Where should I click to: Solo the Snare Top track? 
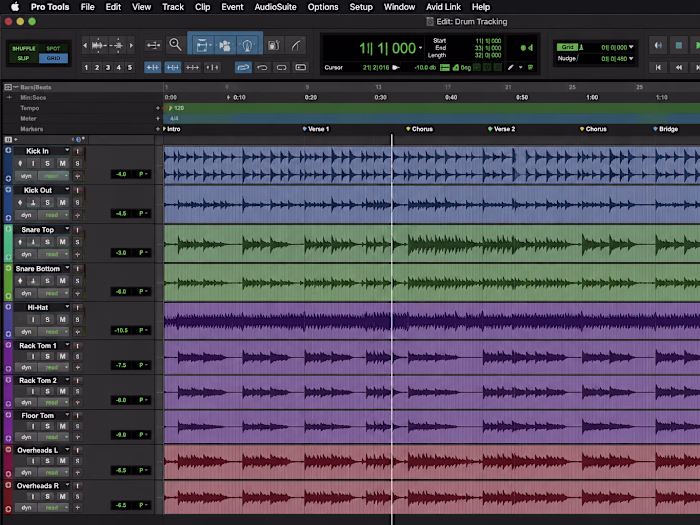47,242
